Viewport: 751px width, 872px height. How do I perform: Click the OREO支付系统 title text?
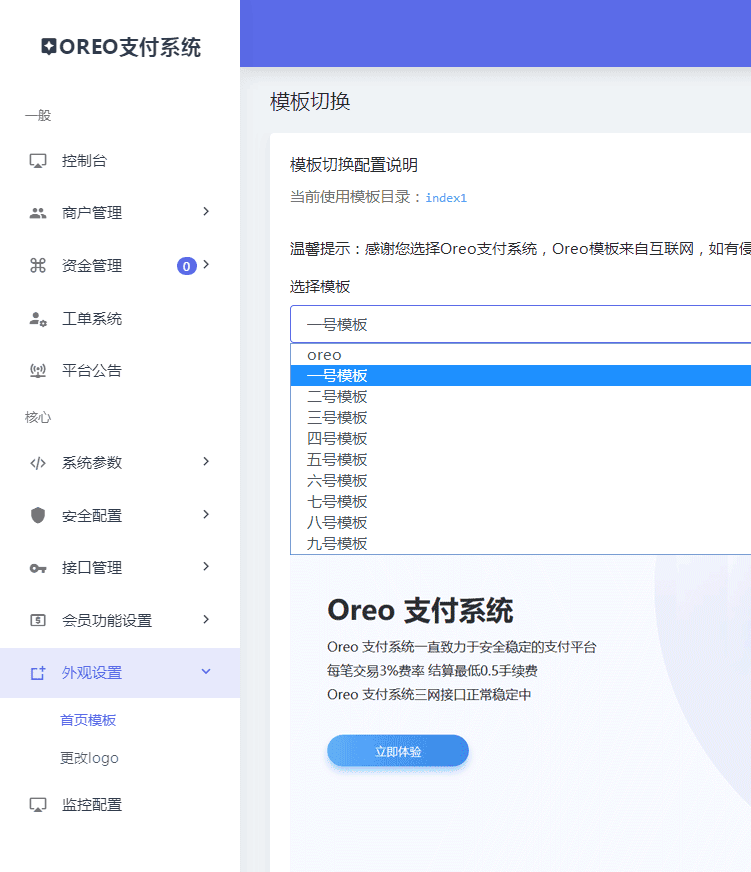[x=130, y=47]
